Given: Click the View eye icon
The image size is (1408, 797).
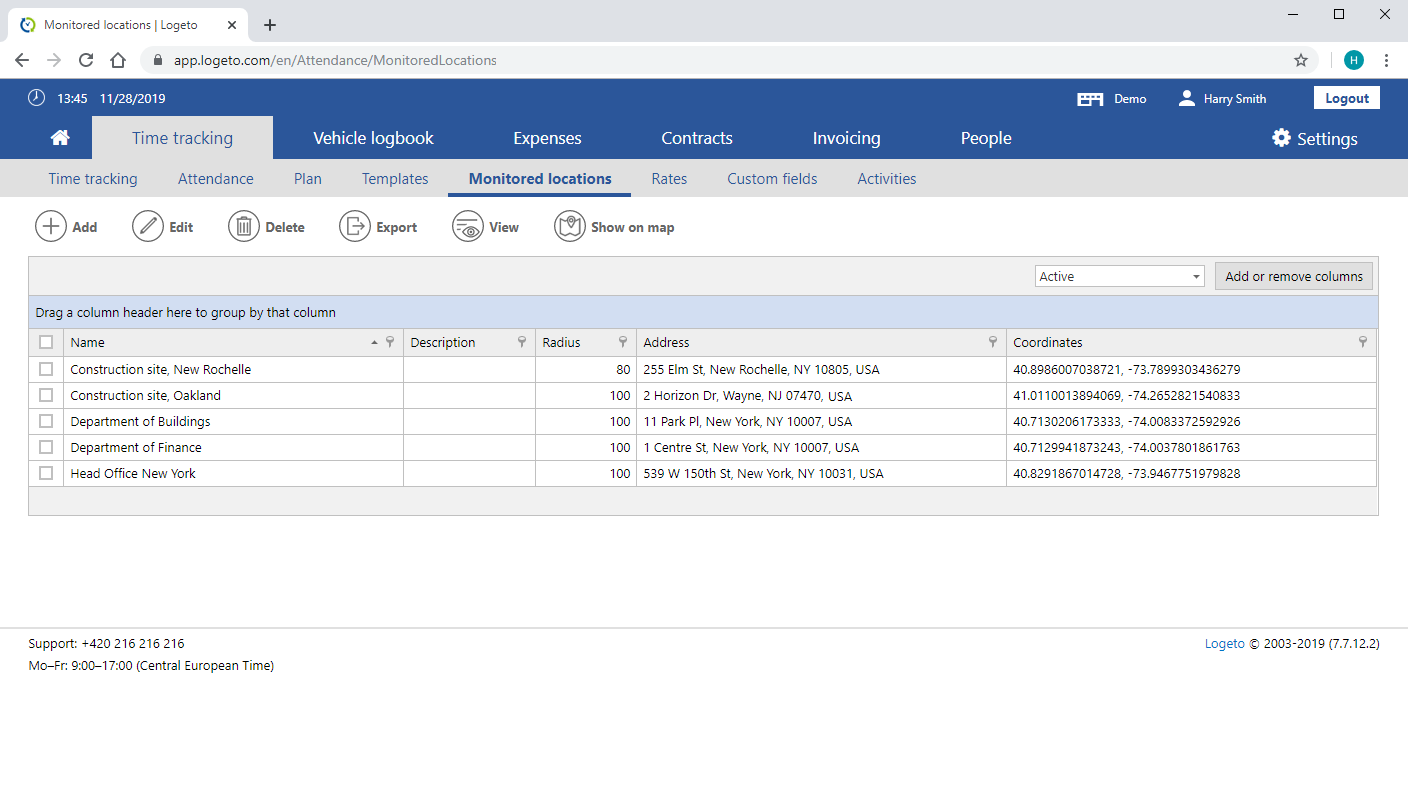Looking at the screenshot, I should 468,227.
